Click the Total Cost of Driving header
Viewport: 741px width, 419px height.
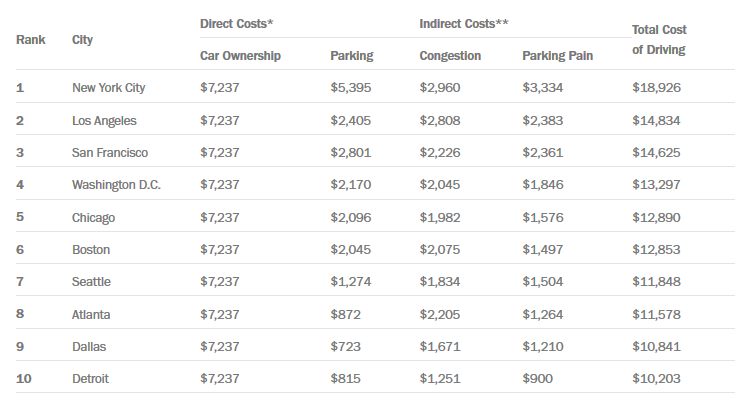(659, 39)
